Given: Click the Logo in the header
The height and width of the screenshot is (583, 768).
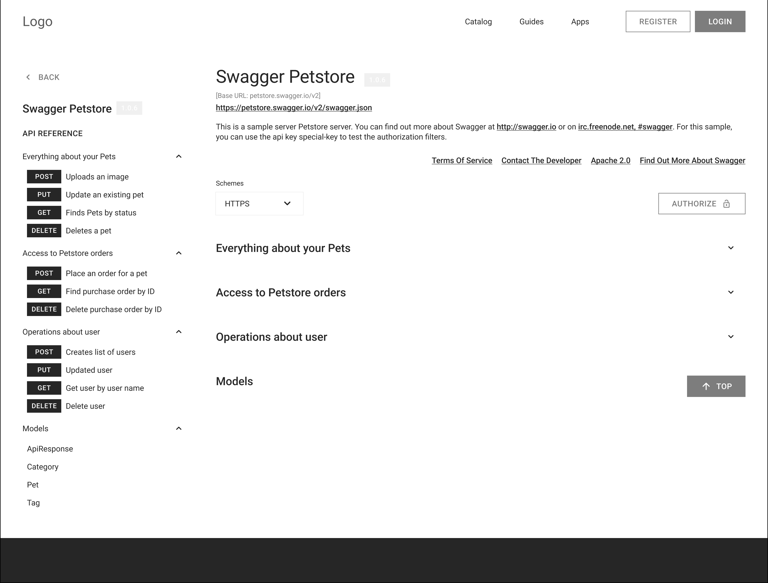Looking at the screenshot, I should [x=37, y=22].
